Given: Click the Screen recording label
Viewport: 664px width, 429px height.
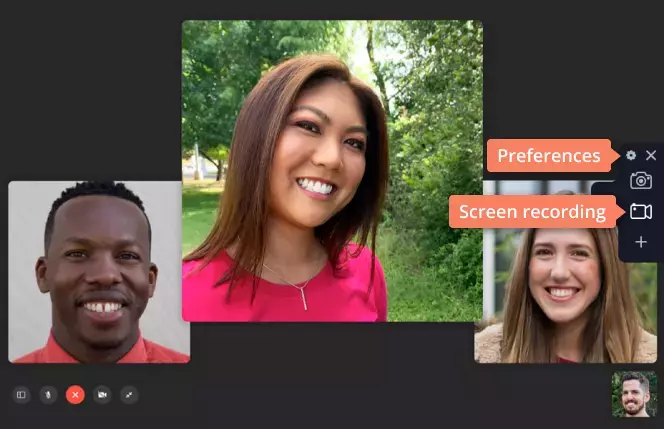Looking at the screenshot, I should click(x=533, y=212).
